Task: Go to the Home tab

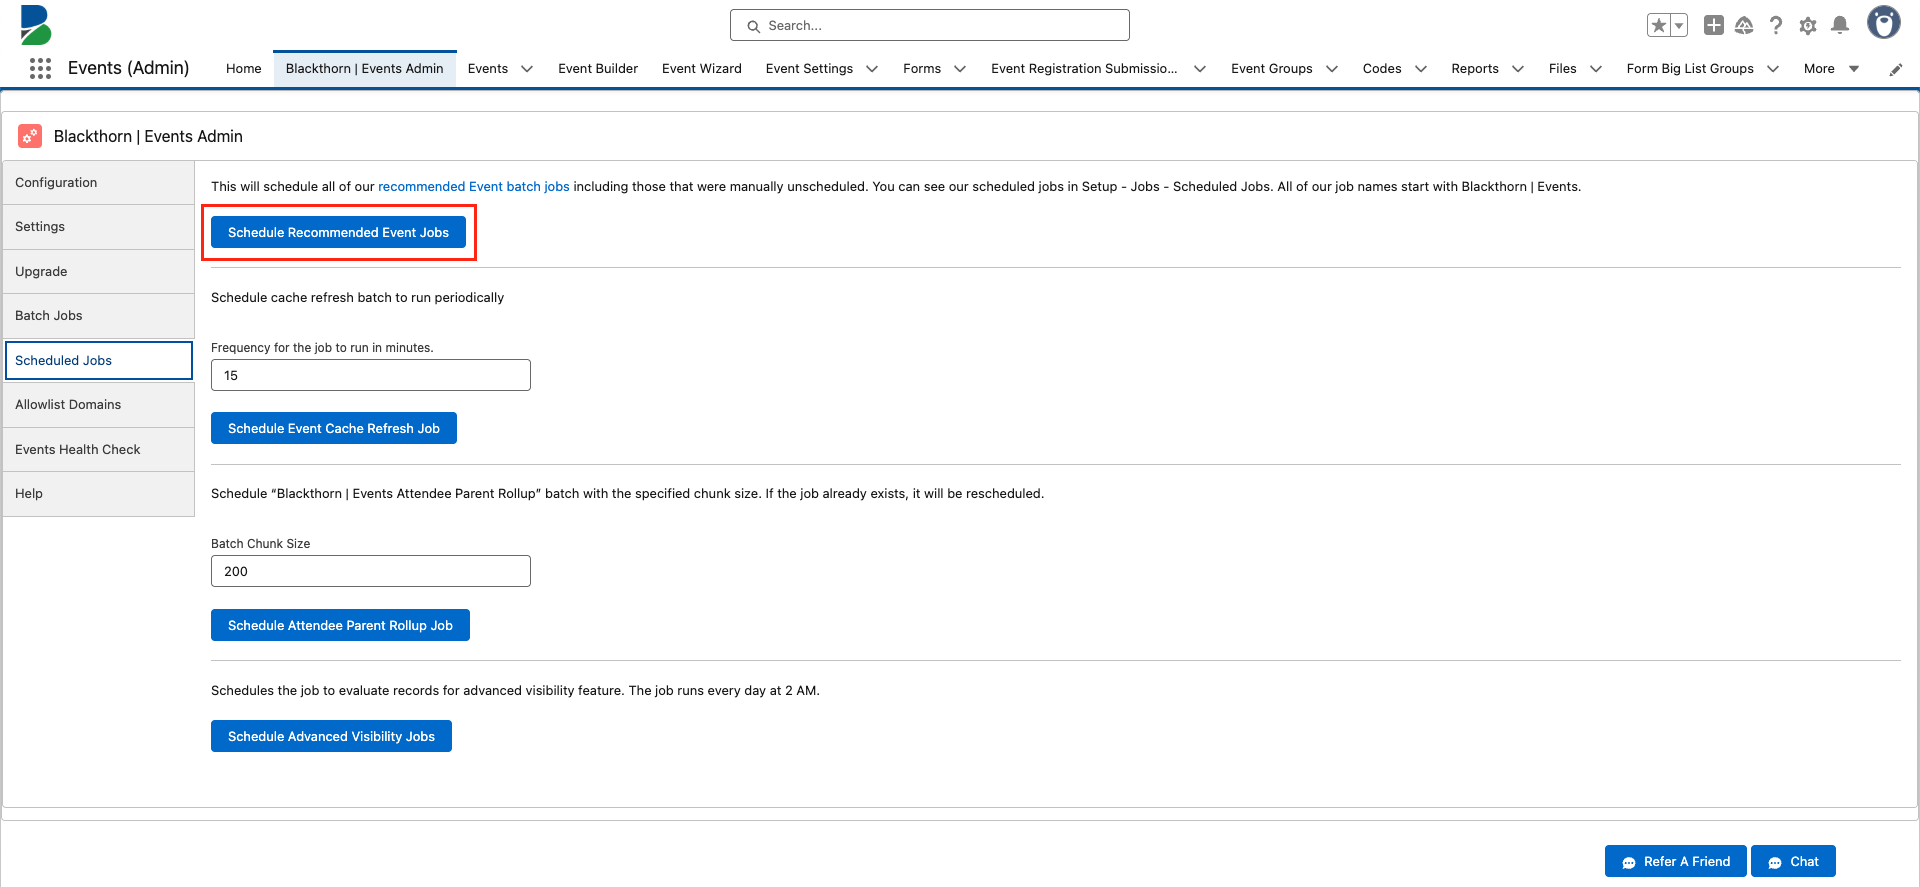Action: point(244,68)
